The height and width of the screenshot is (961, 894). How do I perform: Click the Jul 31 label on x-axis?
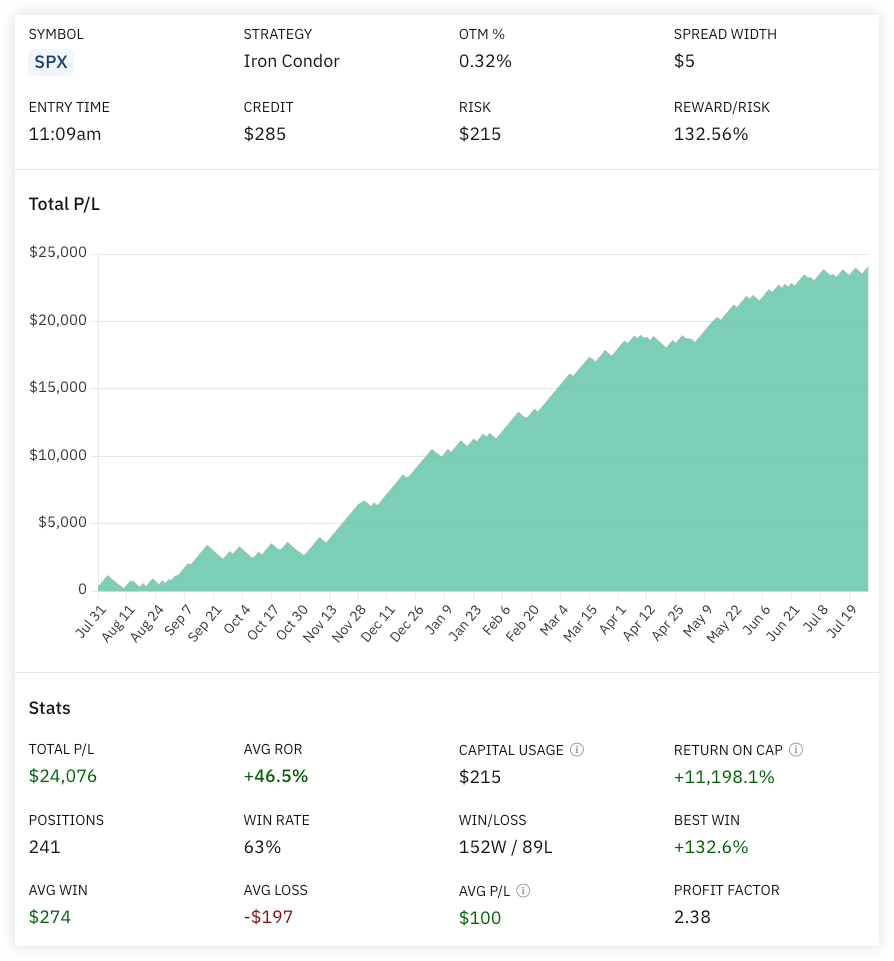(91, 620)
